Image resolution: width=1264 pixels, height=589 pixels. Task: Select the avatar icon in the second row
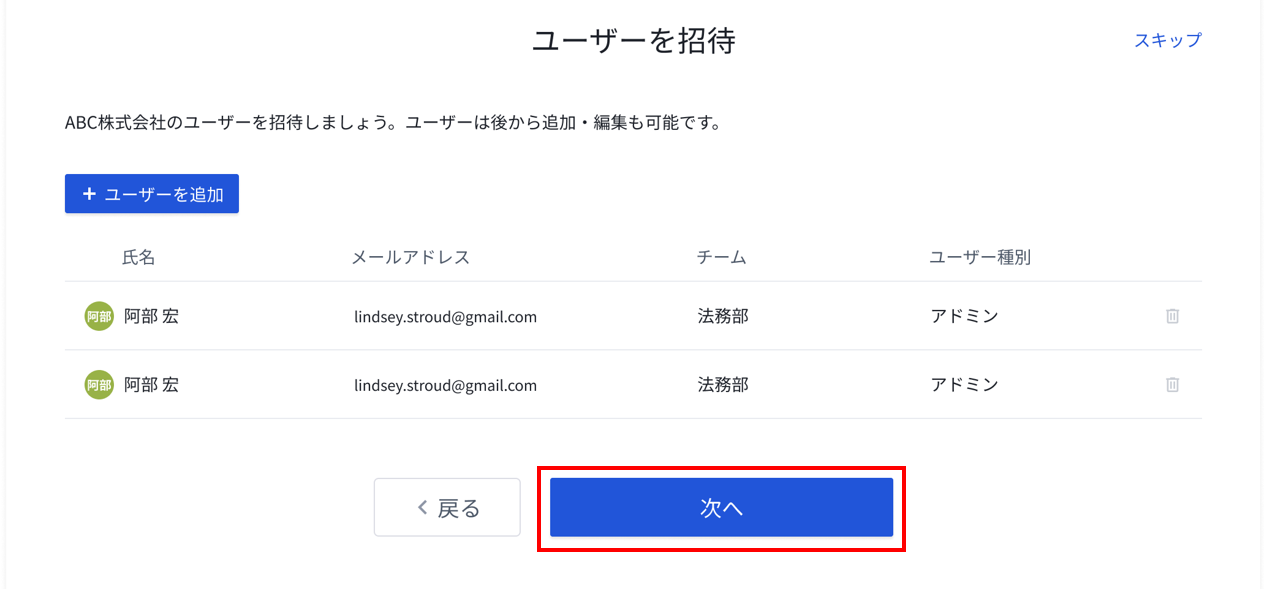point(99,385)
